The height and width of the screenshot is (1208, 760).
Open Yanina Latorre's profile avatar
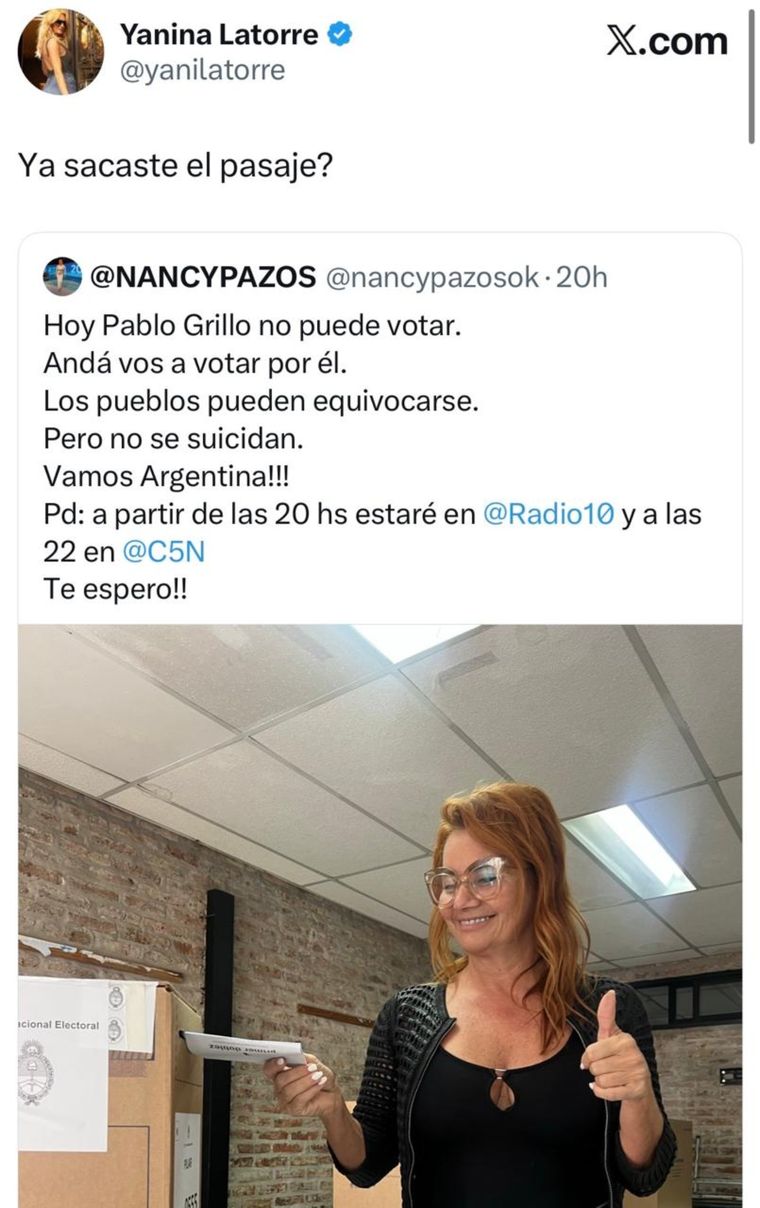(x=61, y=52)
